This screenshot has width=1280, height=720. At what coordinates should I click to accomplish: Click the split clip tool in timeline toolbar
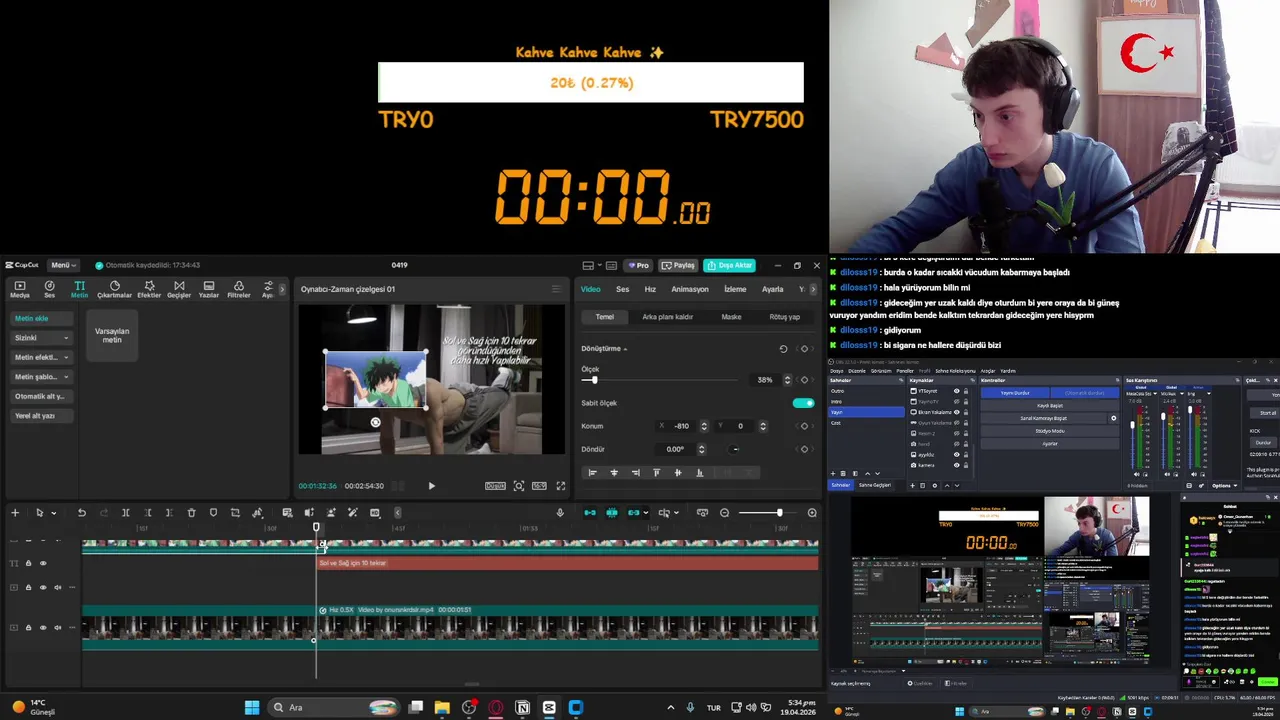click(x=126, y=513)
